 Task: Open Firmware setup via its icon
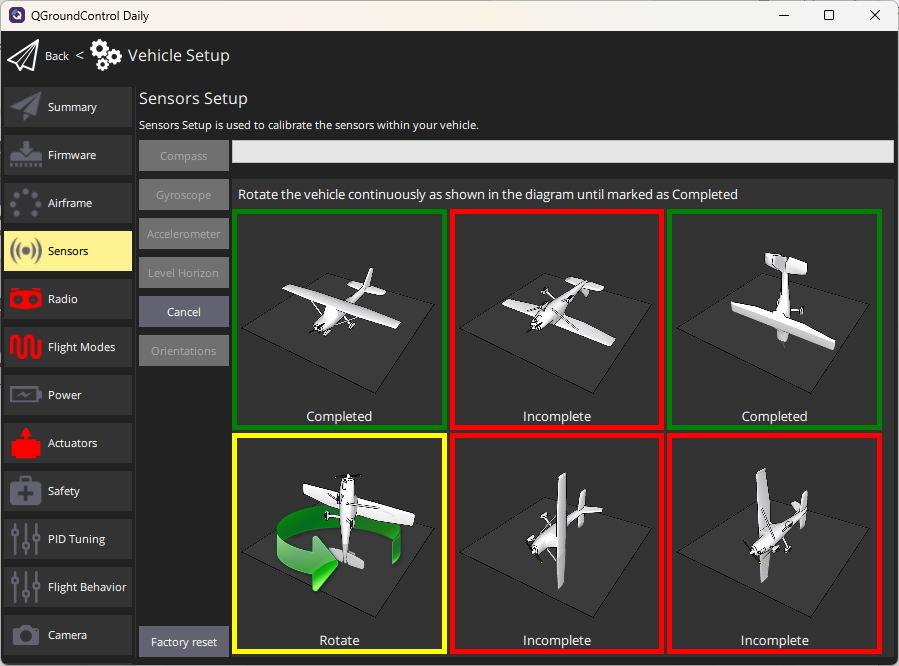click(x=26, y=155)
